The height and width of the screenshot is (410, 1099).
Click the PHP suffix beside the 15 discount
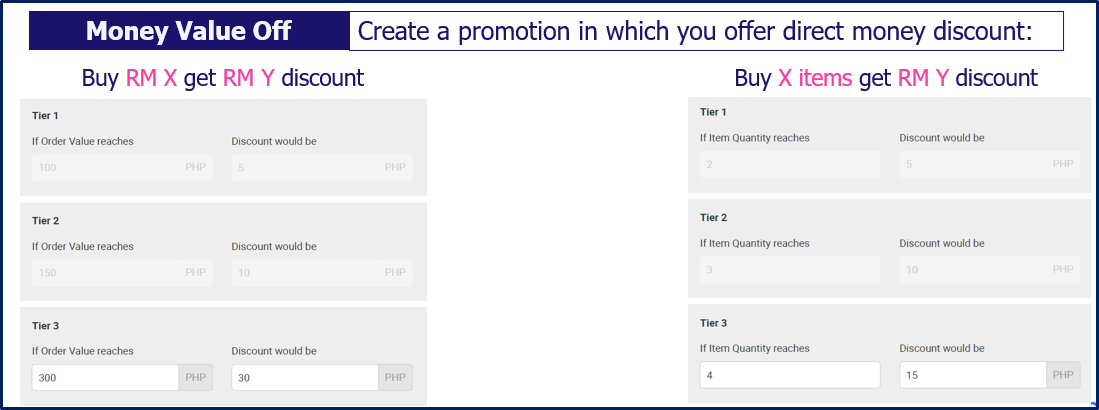click(1062, 375)
